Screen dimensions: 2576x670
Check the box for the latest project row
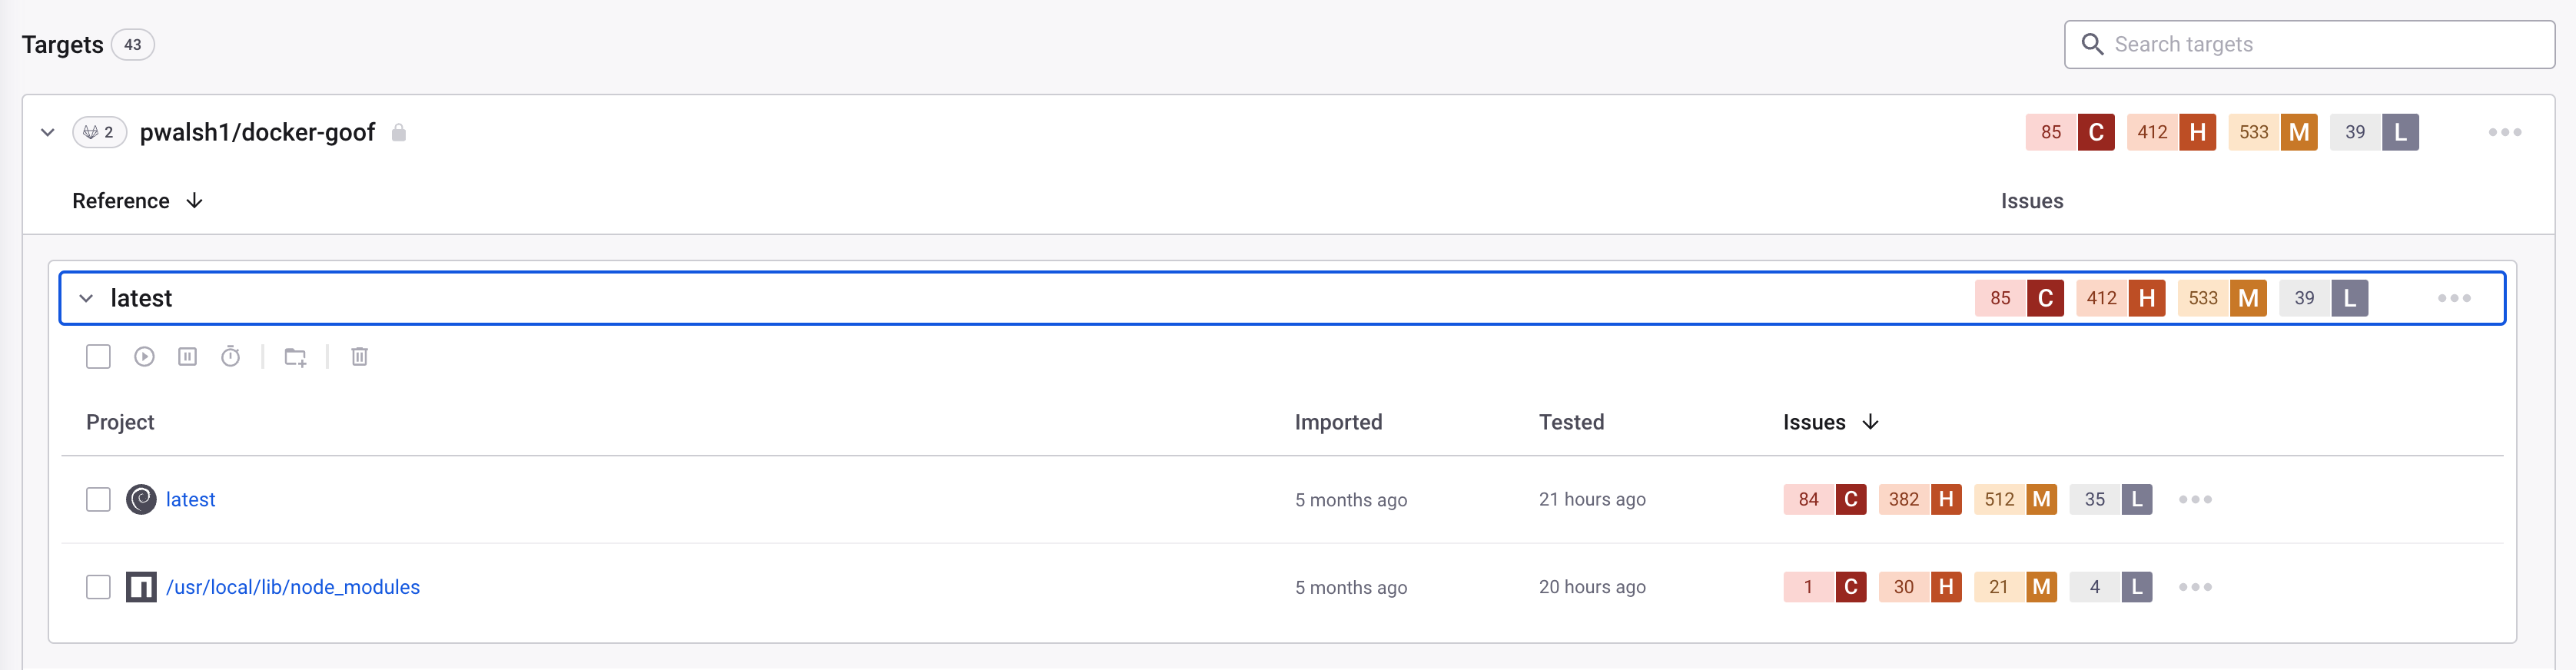click(x=98, y=499)
